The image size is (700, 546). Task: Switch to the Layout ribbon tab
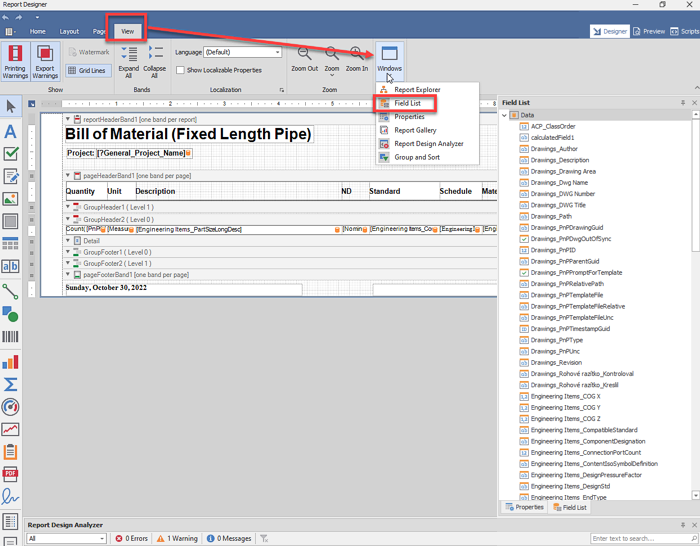point(69,32)
